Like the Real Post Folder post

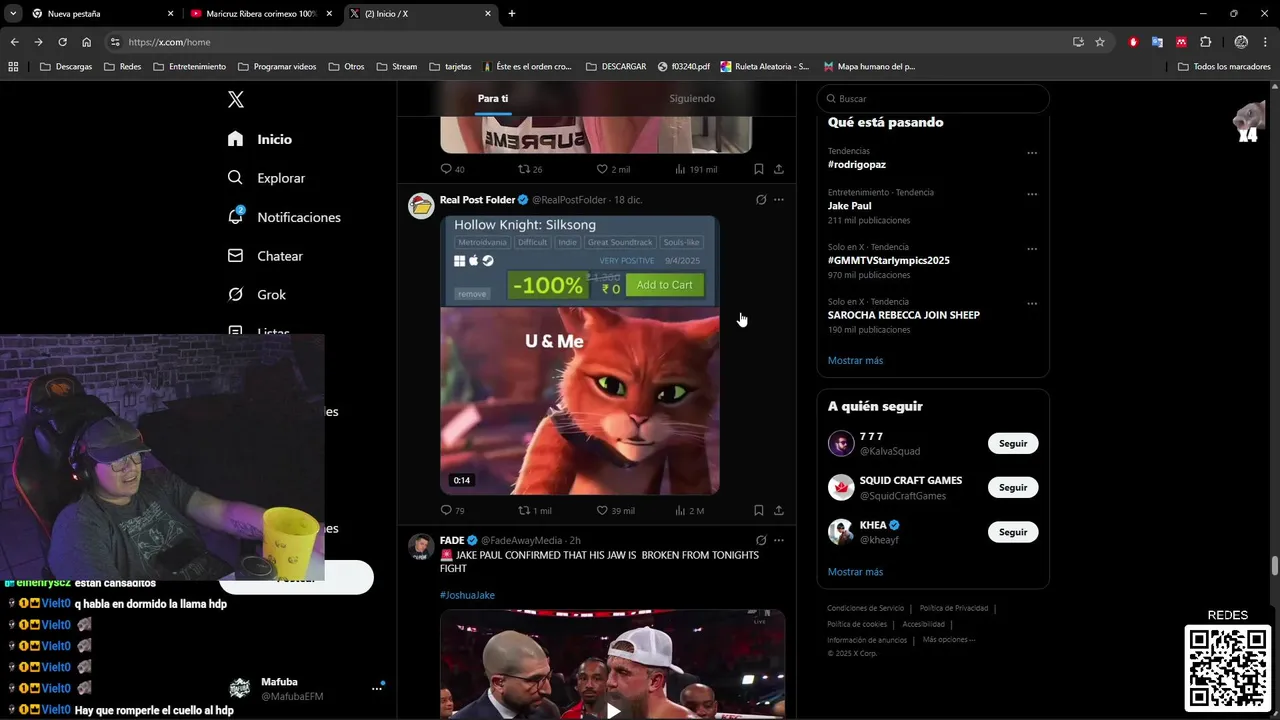click(616, 510)
